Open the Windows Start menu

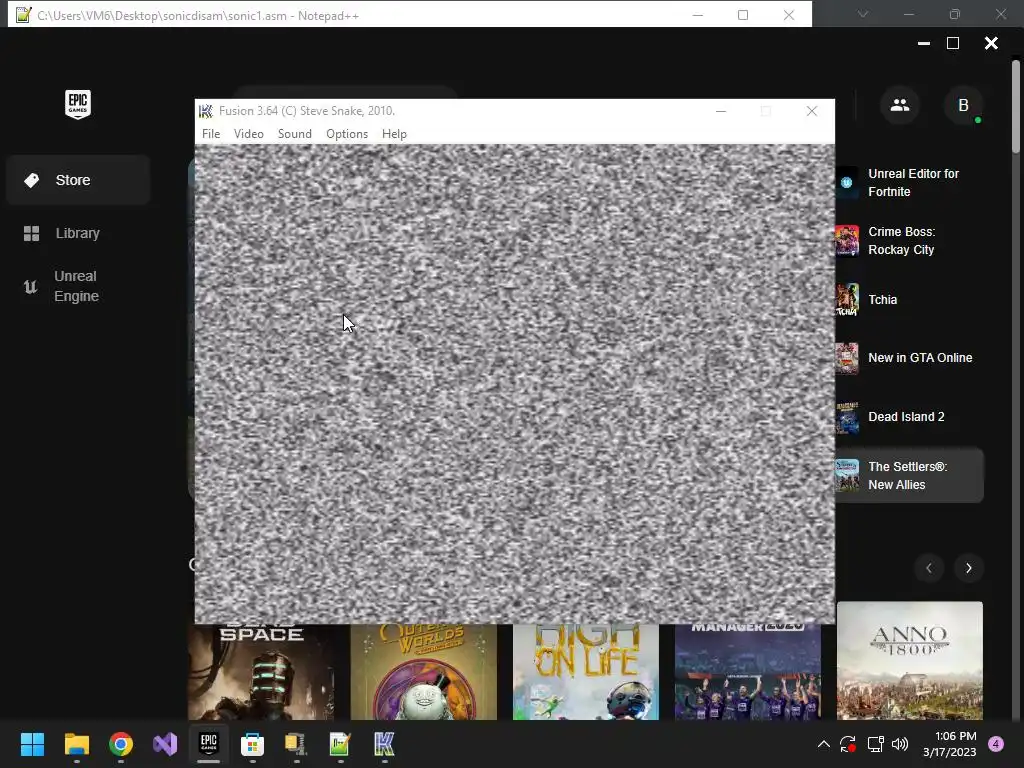[32, 744]
